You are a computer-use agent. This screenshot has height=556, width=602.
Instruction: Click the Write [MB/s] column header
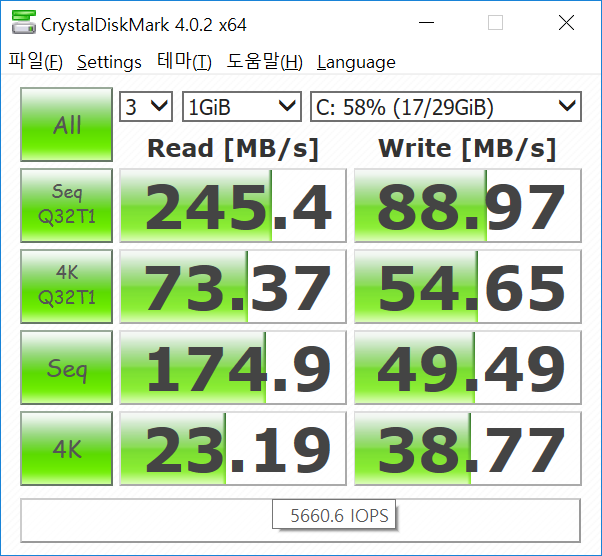click(467, 149)
